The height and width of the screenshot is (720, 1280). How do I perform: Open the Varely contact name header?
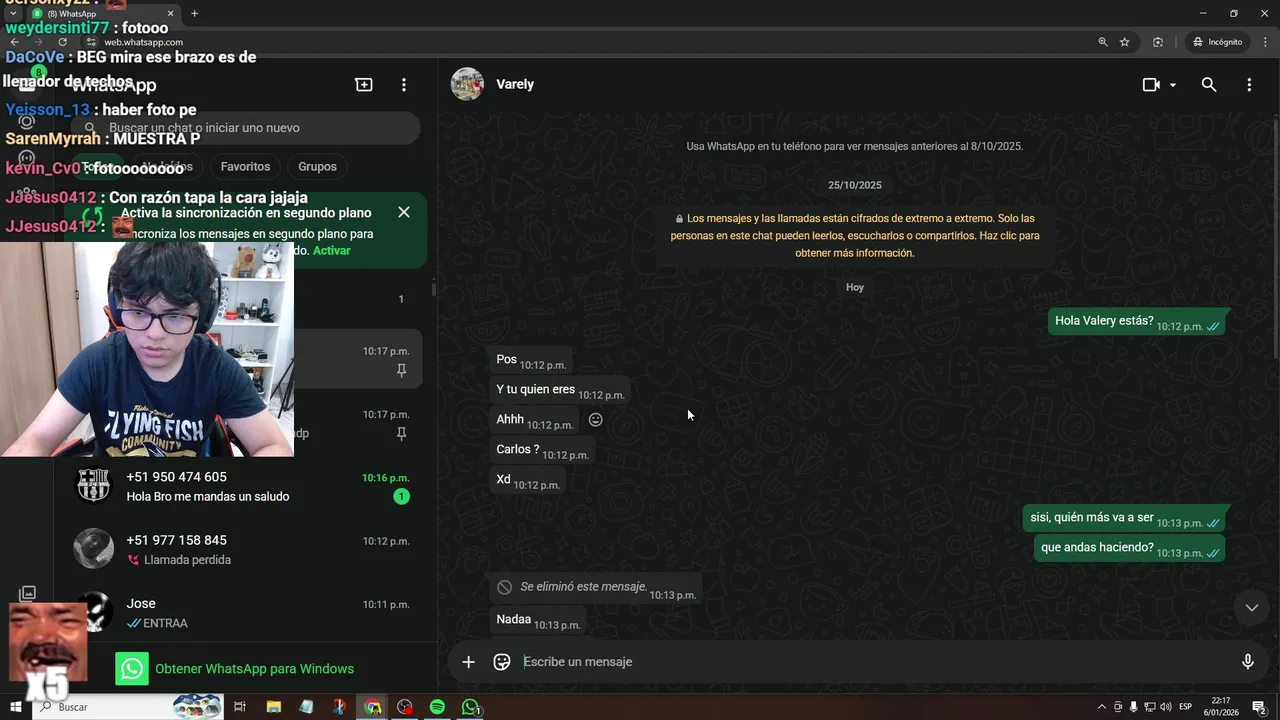[x=515, y=84]
